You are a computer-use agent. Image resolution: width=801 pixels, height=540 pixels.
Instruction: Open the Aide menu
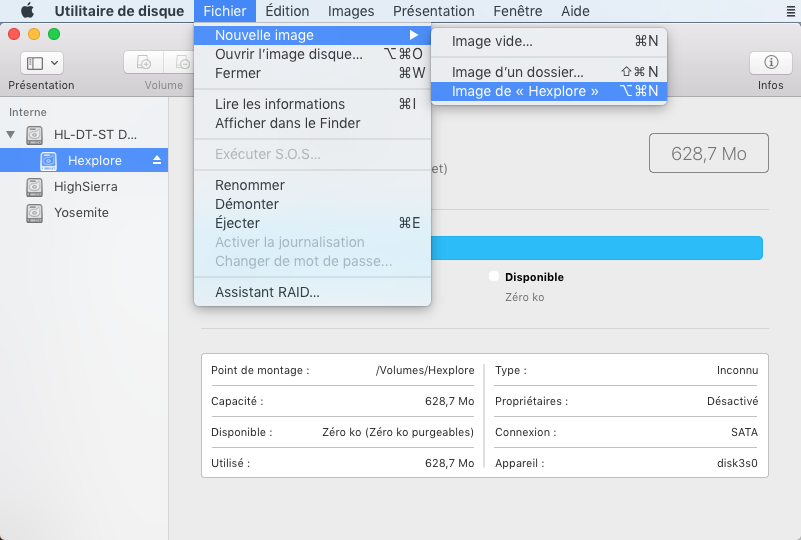coord(575,11)
